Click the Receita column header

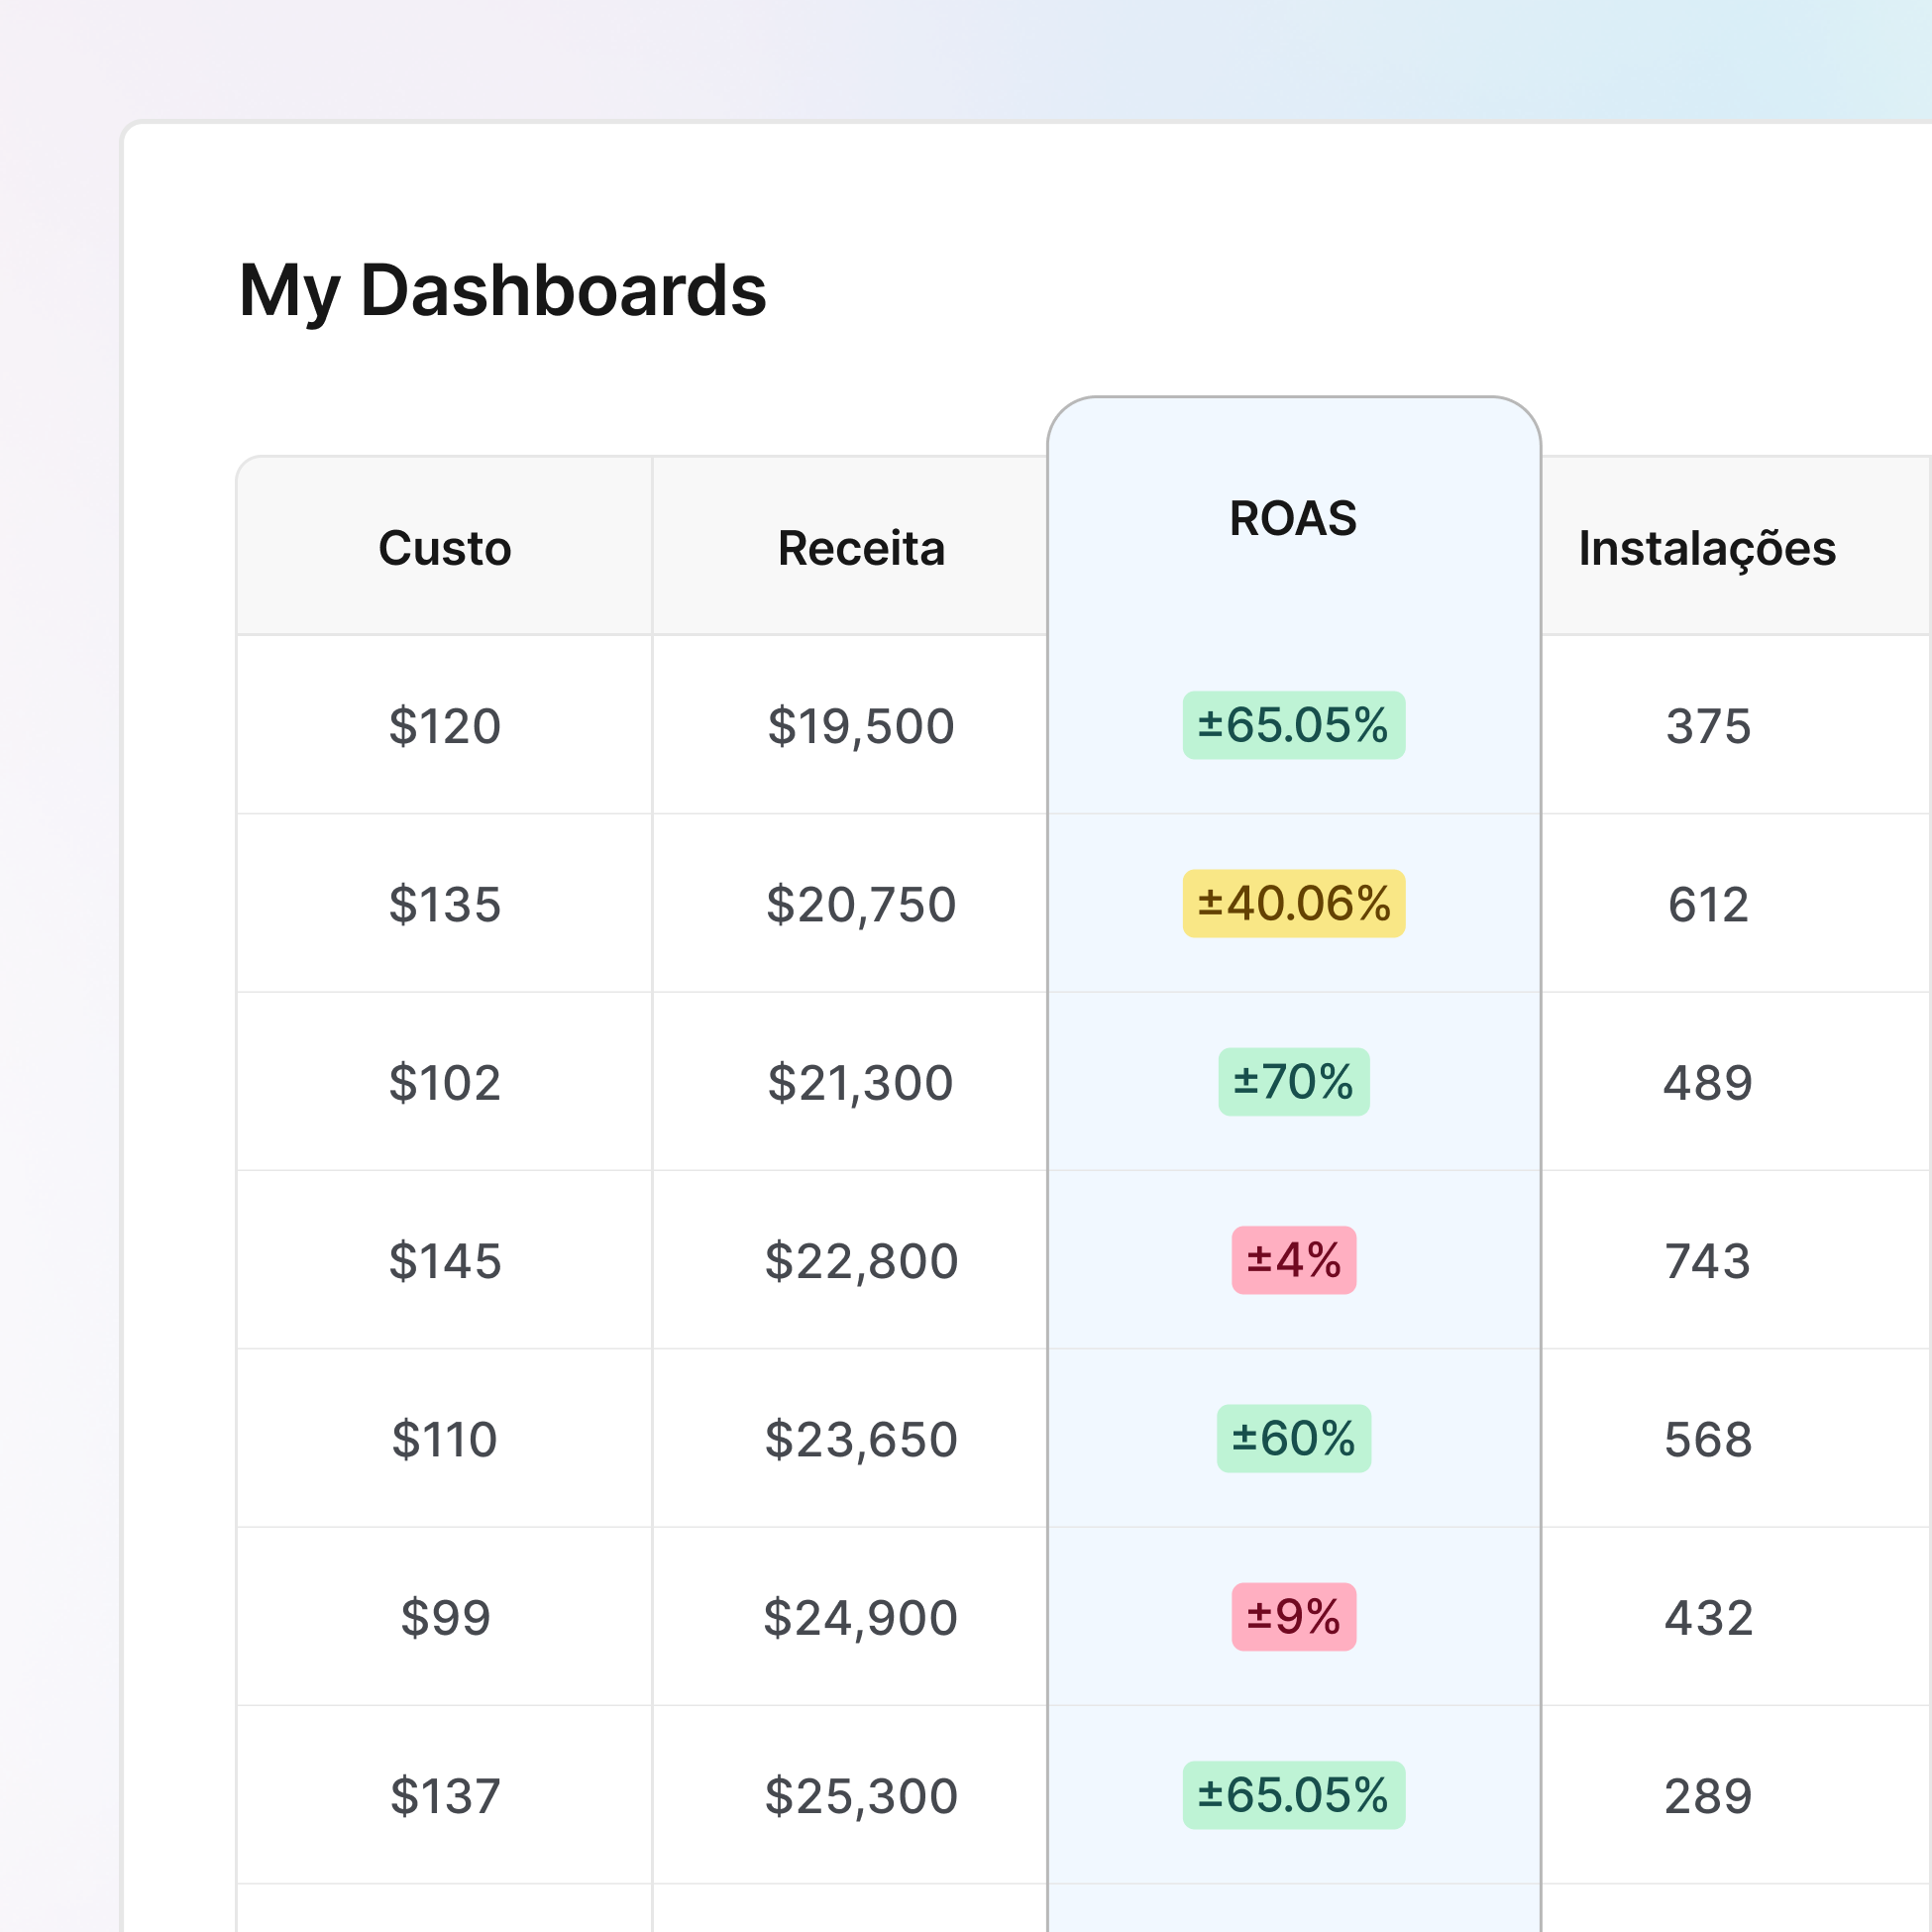coord(861,548)
